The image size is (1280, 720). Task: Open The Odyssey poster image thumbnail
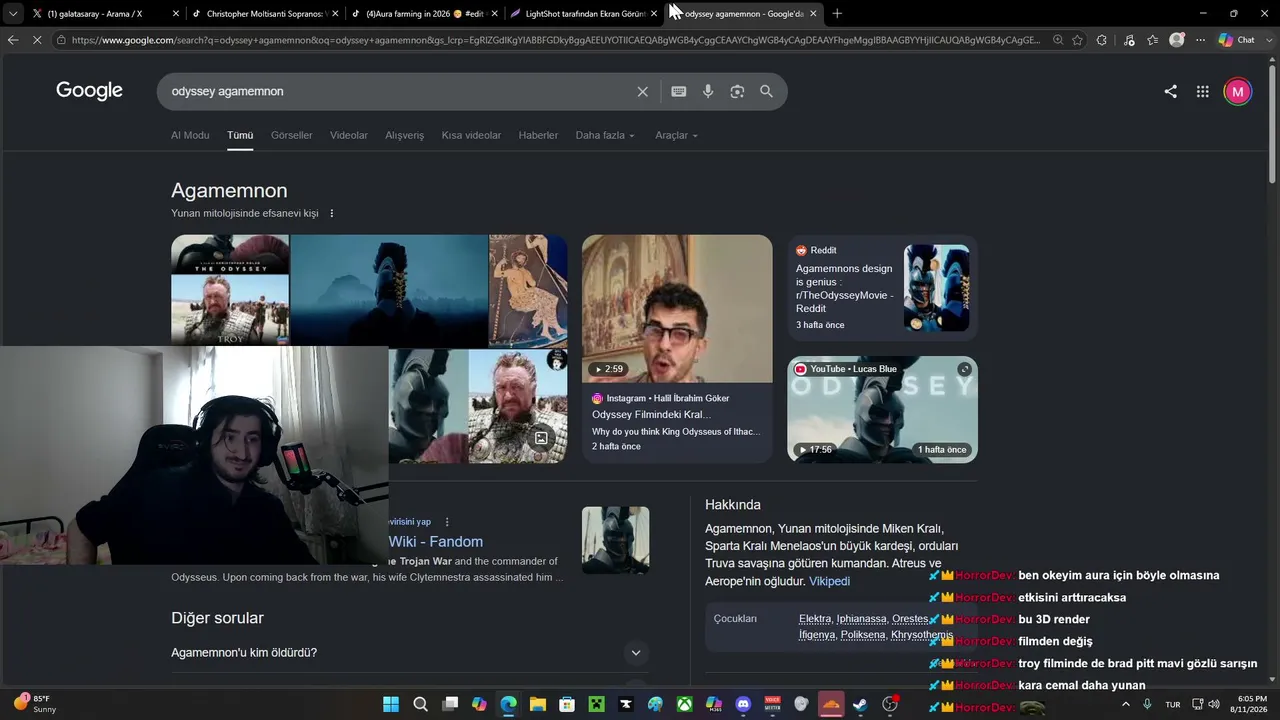click(x=230, y=254)
